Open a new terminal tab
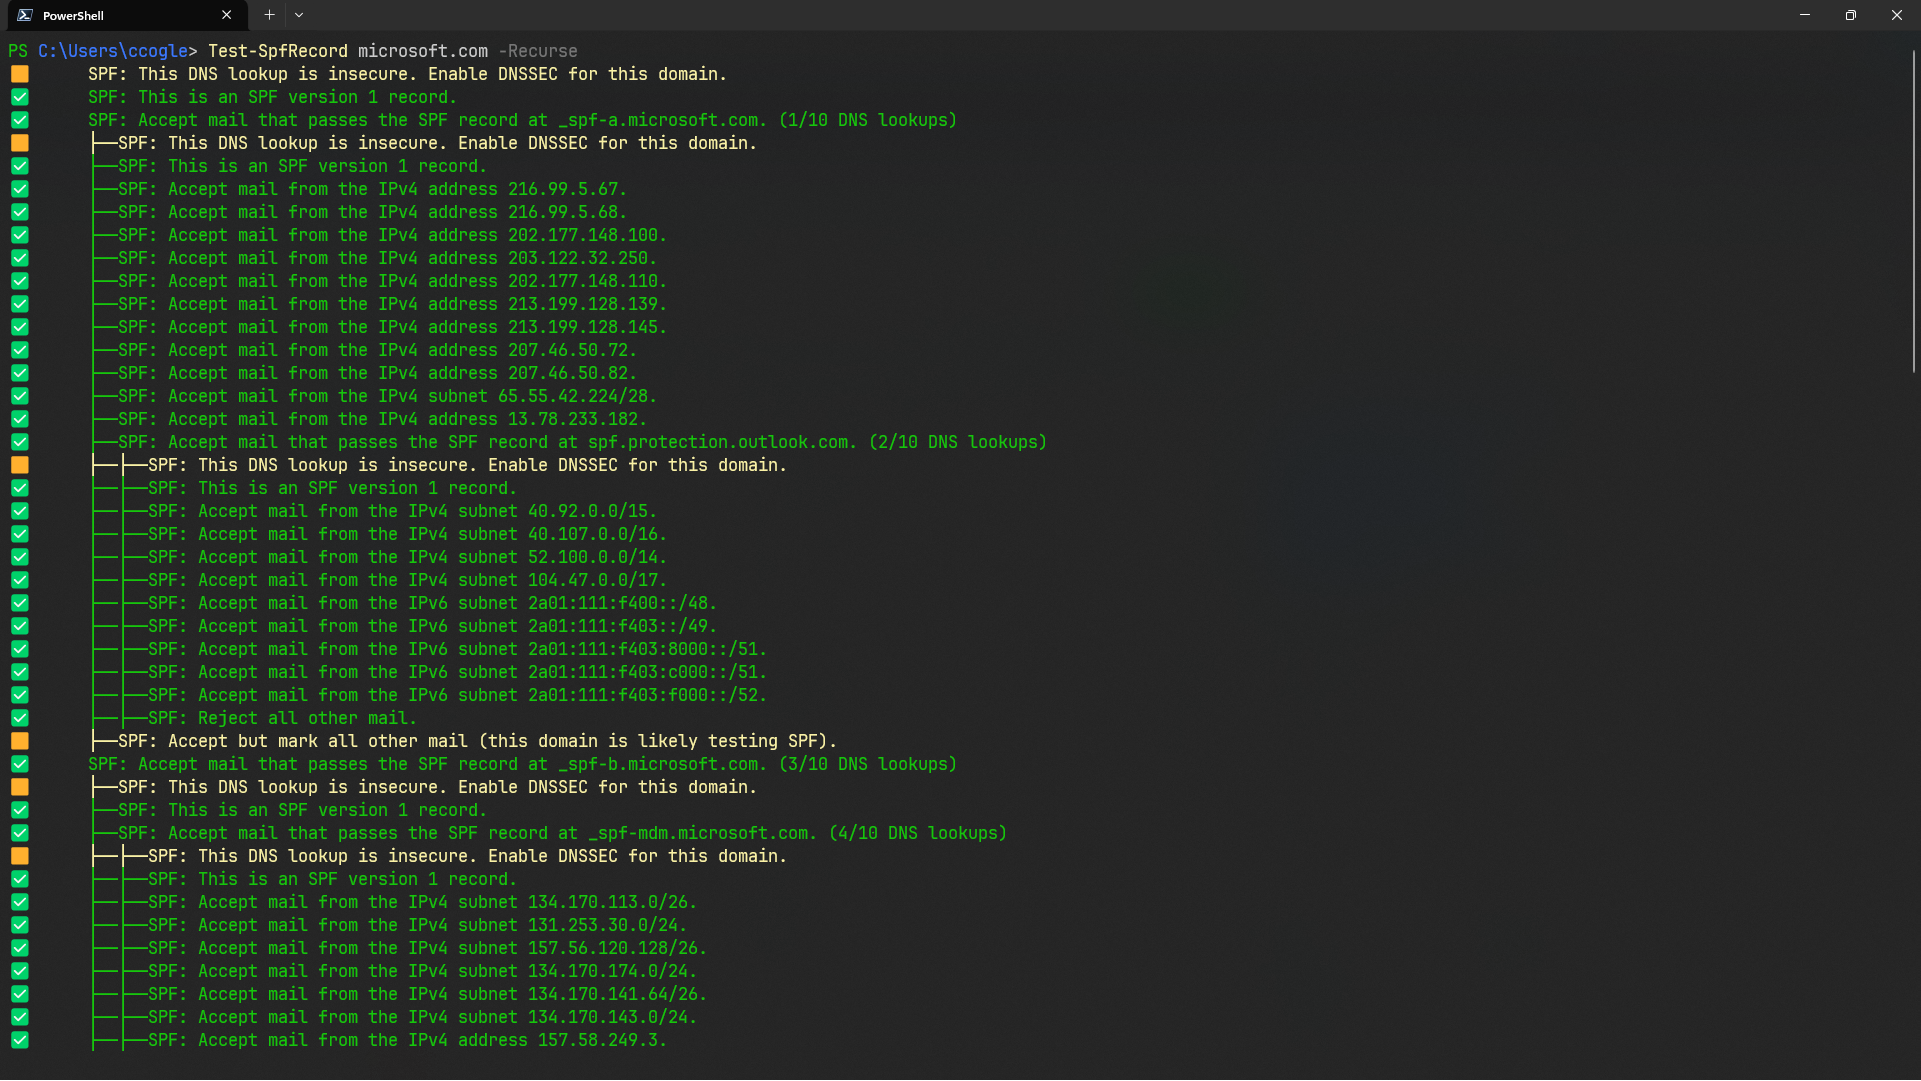This screenshot has height=1081, width=1921. [269, 15]
